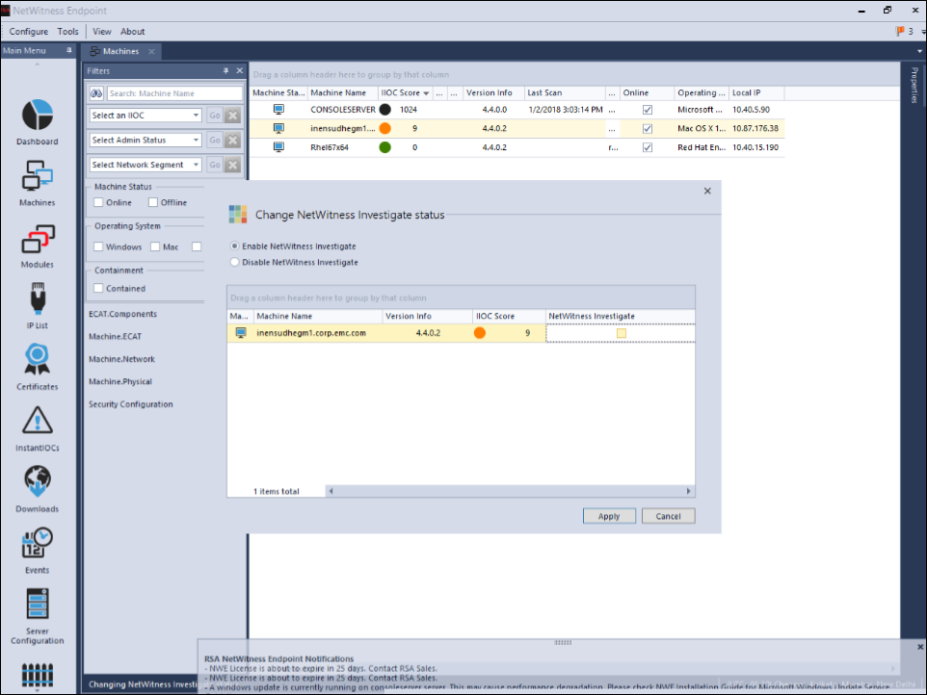Open InstantIOCs from the sidebar
Viewport: 927px width, 695px height.
pos(37,423)
